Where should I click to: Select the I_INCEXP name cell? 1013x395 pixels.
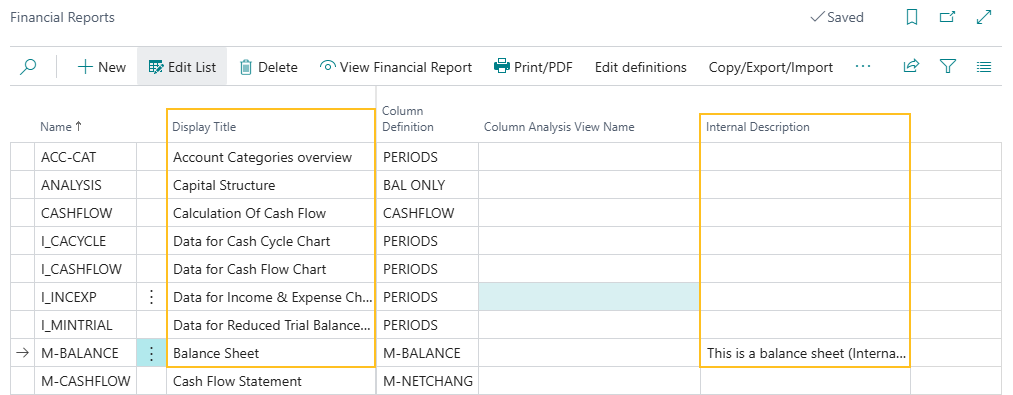(x=85, y=297)
